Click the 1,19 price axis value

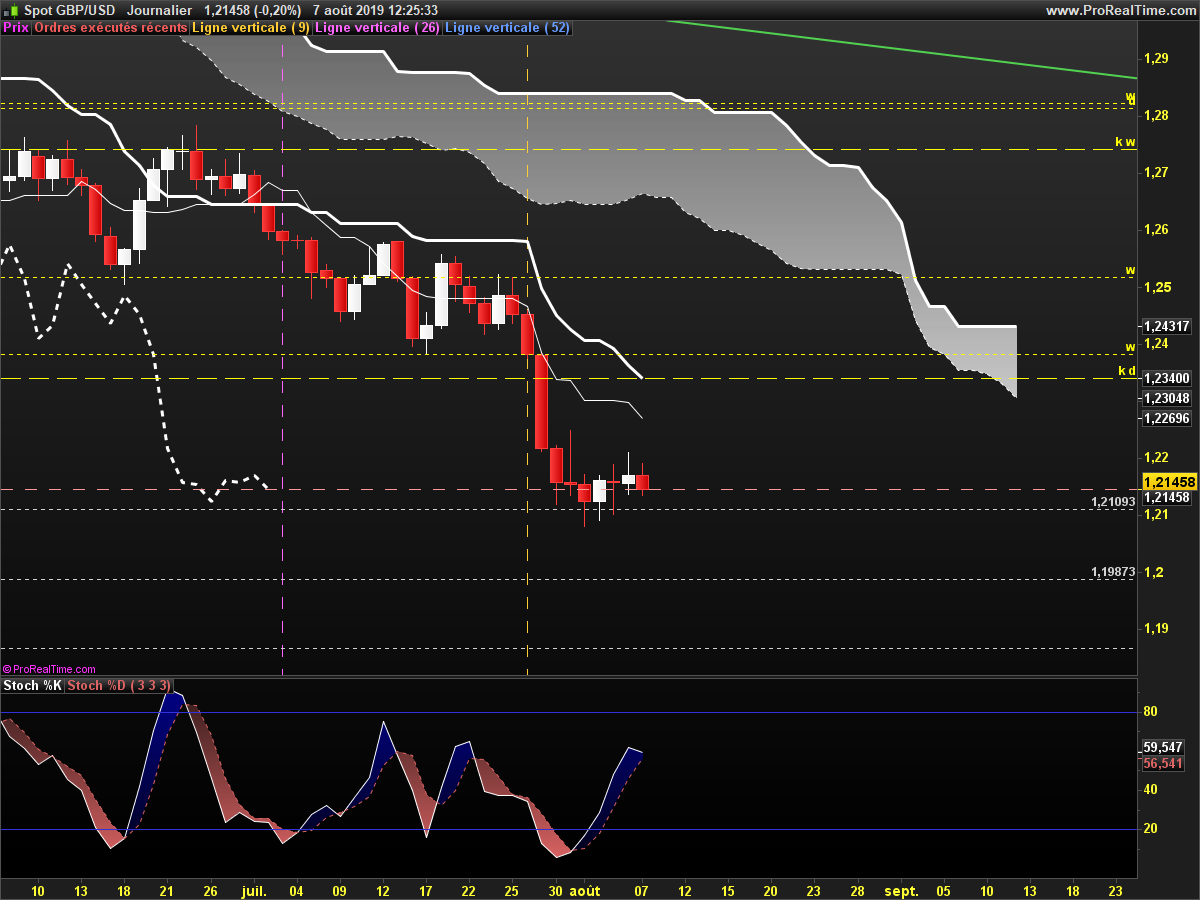1156,629
